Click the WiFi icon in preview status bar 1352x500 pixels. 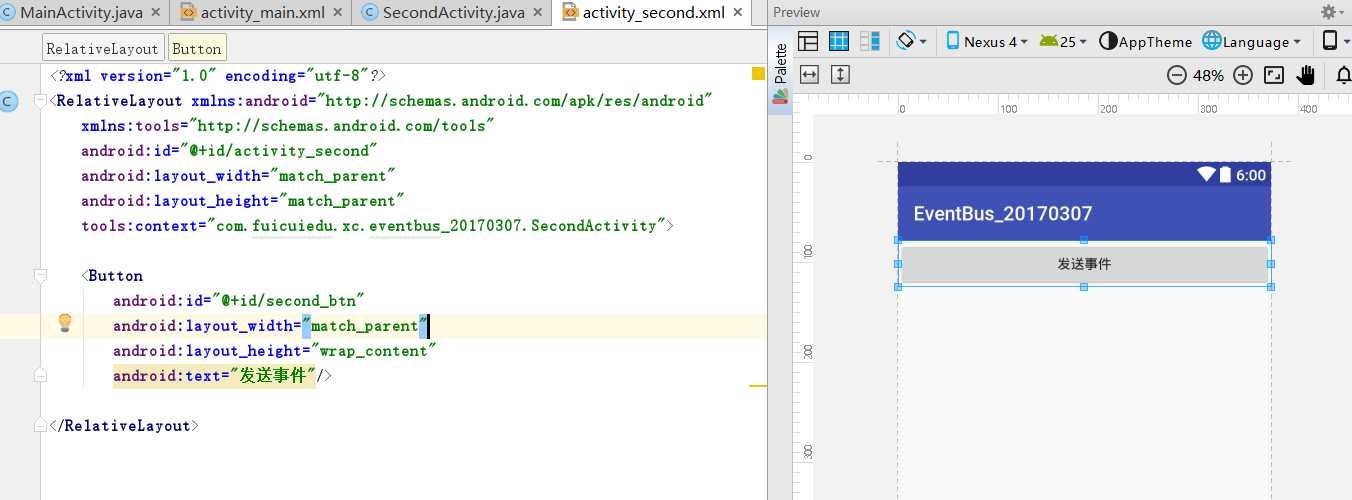pos(1206,174)
